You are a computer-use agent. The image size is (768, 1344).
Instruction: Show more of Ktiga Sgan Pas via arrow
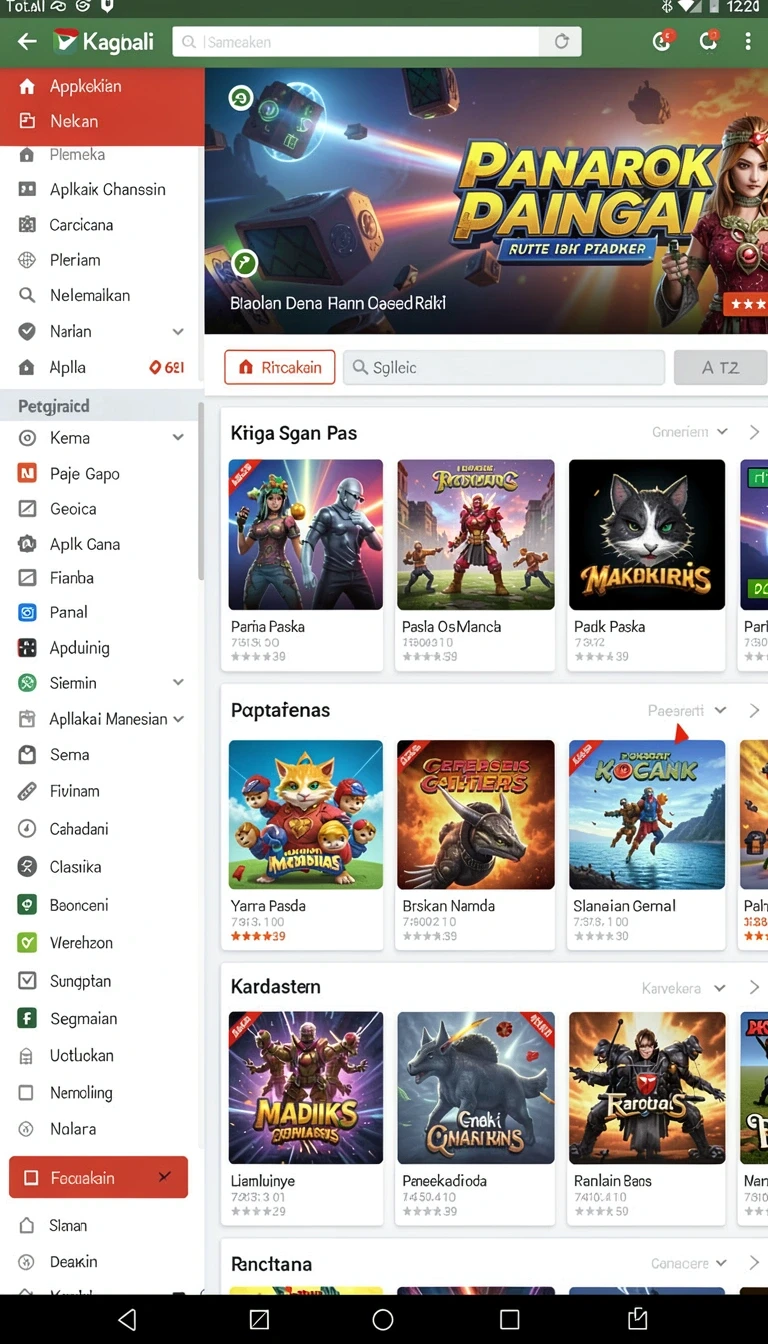point(754,432)
